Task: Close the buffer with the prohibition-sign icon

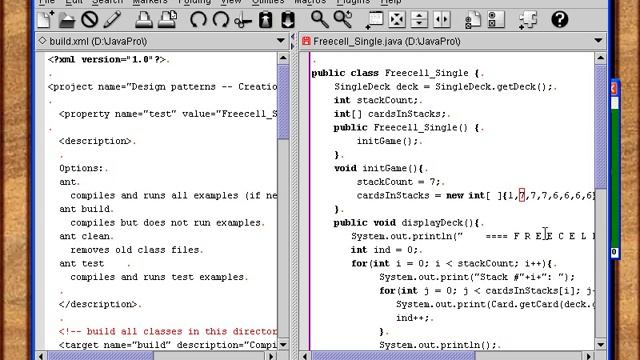Action: tap(89, 20)
